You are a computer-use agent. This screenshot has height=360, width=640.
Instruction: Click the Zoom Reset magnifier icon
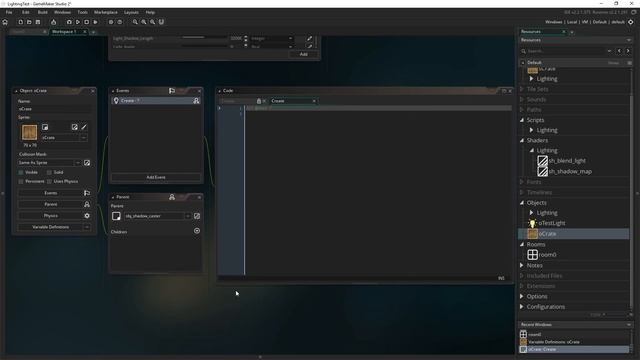[144, 22]
